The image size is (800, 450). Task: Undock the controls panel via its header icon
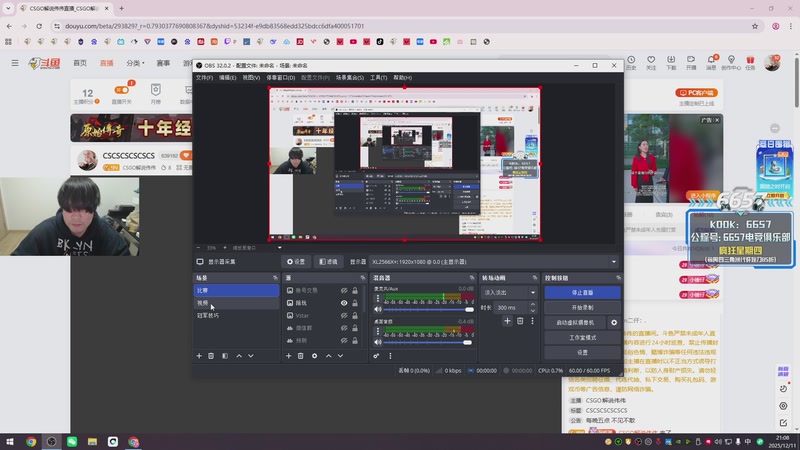coord(618,278)
